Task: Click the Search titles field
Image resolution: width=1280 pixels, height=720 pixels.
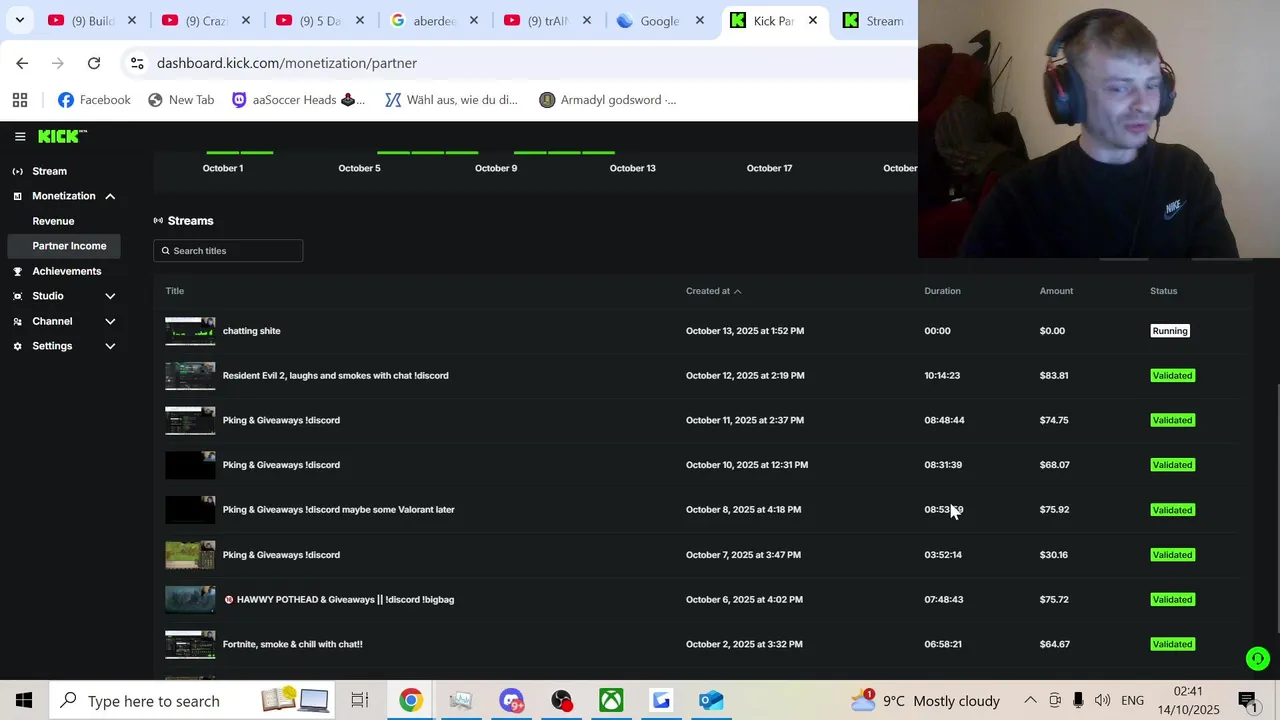Action: coord(228,251)
